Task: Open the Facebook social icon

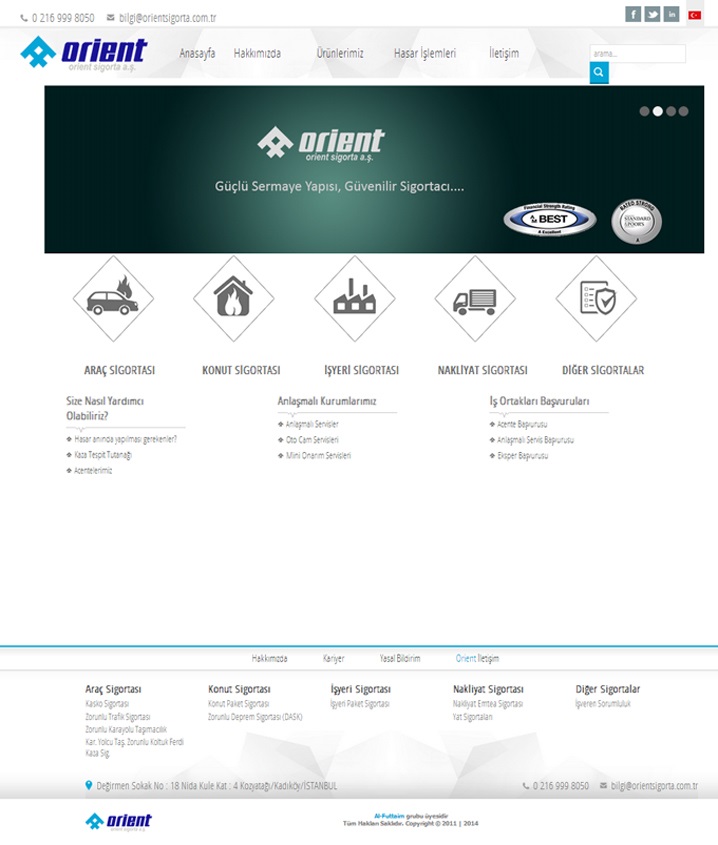Action: point(633,14)
